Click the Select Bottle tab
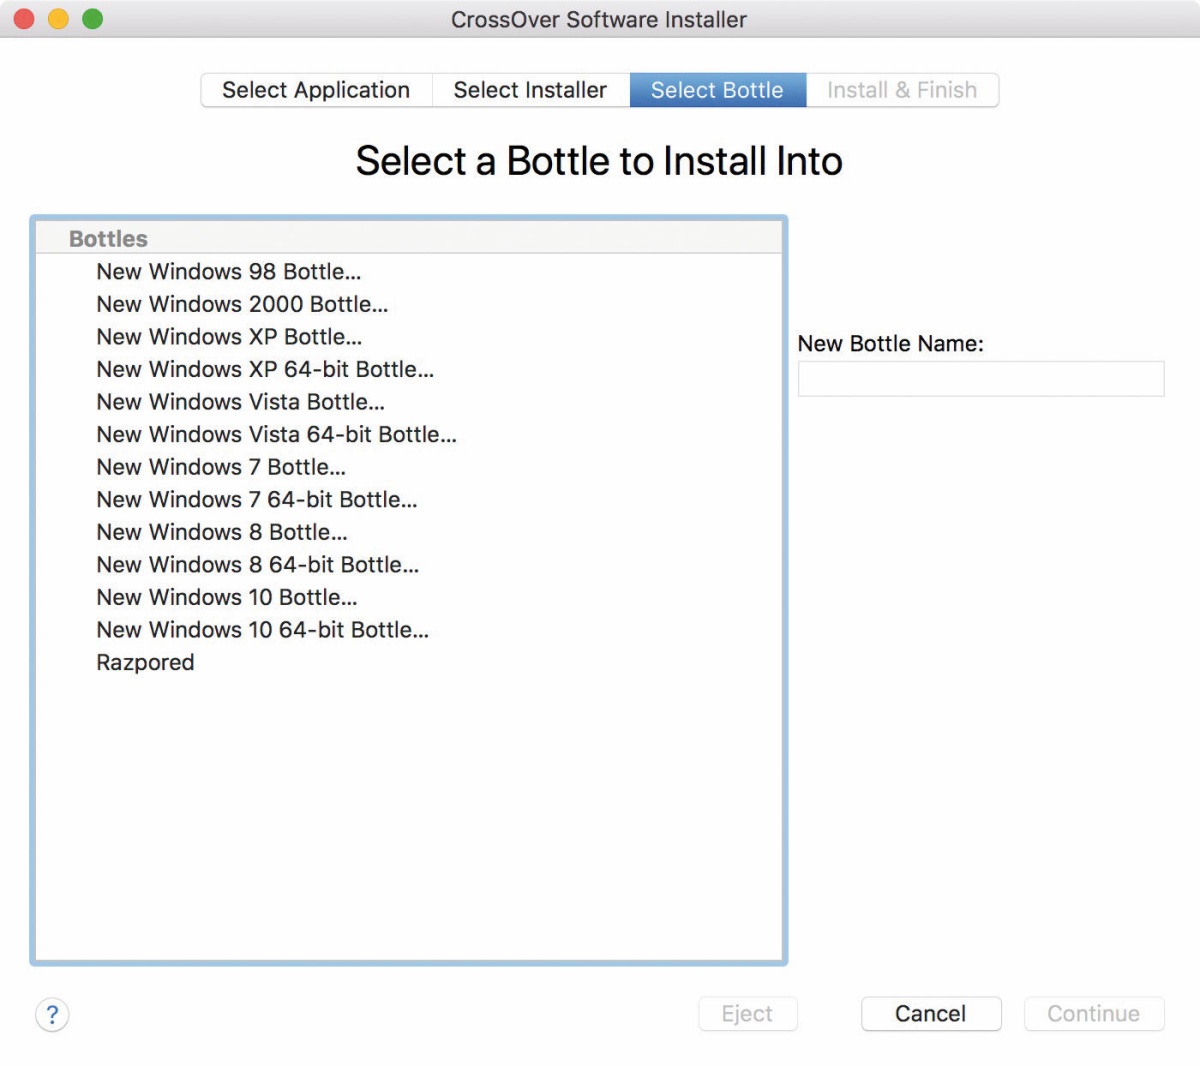 click(717, 90)
